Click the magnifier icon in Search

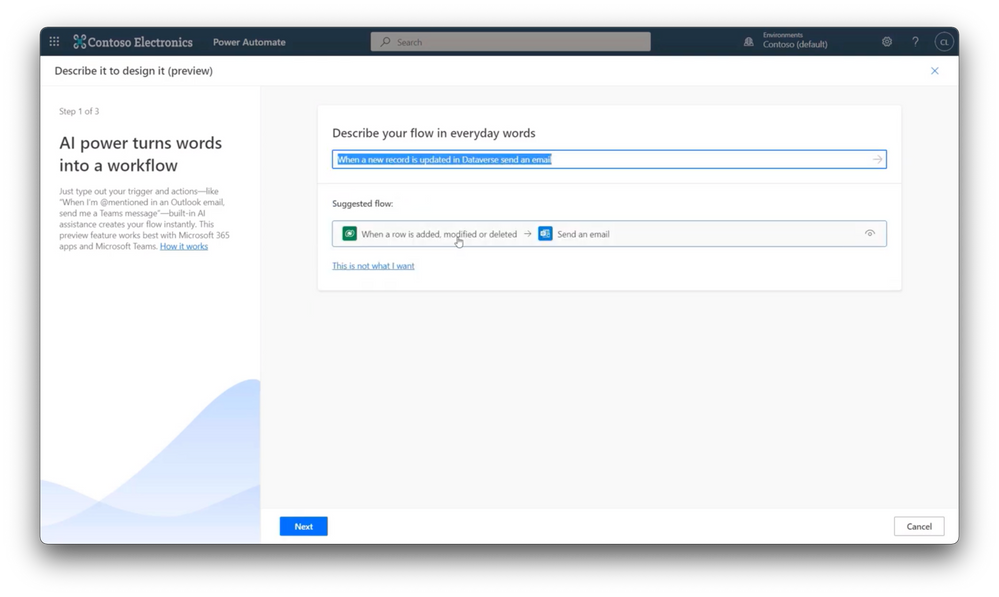pos(385,42)
